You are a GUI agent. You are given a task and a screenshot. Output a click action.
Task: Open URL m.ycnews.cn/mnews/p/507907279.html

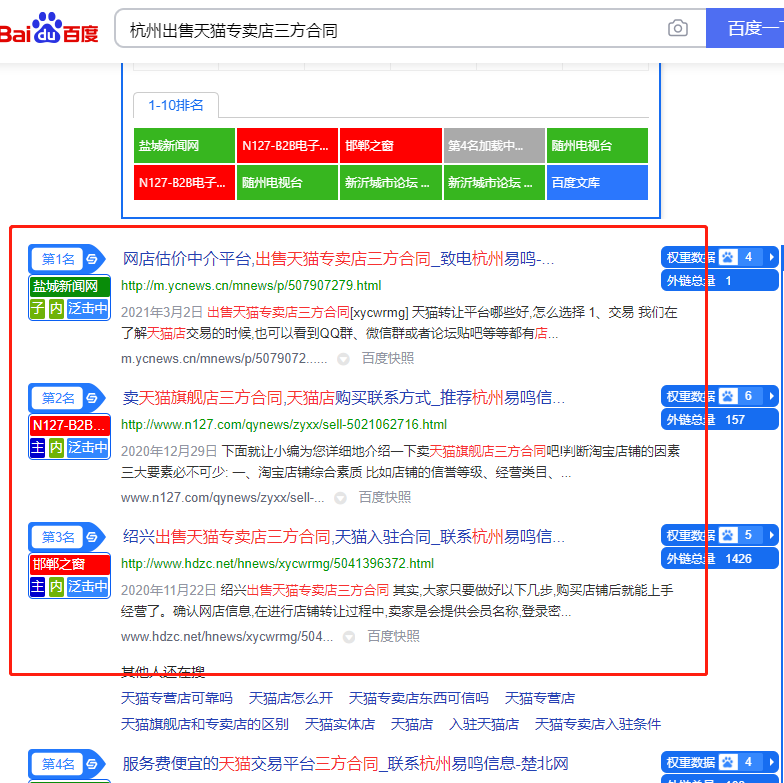pyautogui.click(x=251, y=286)
